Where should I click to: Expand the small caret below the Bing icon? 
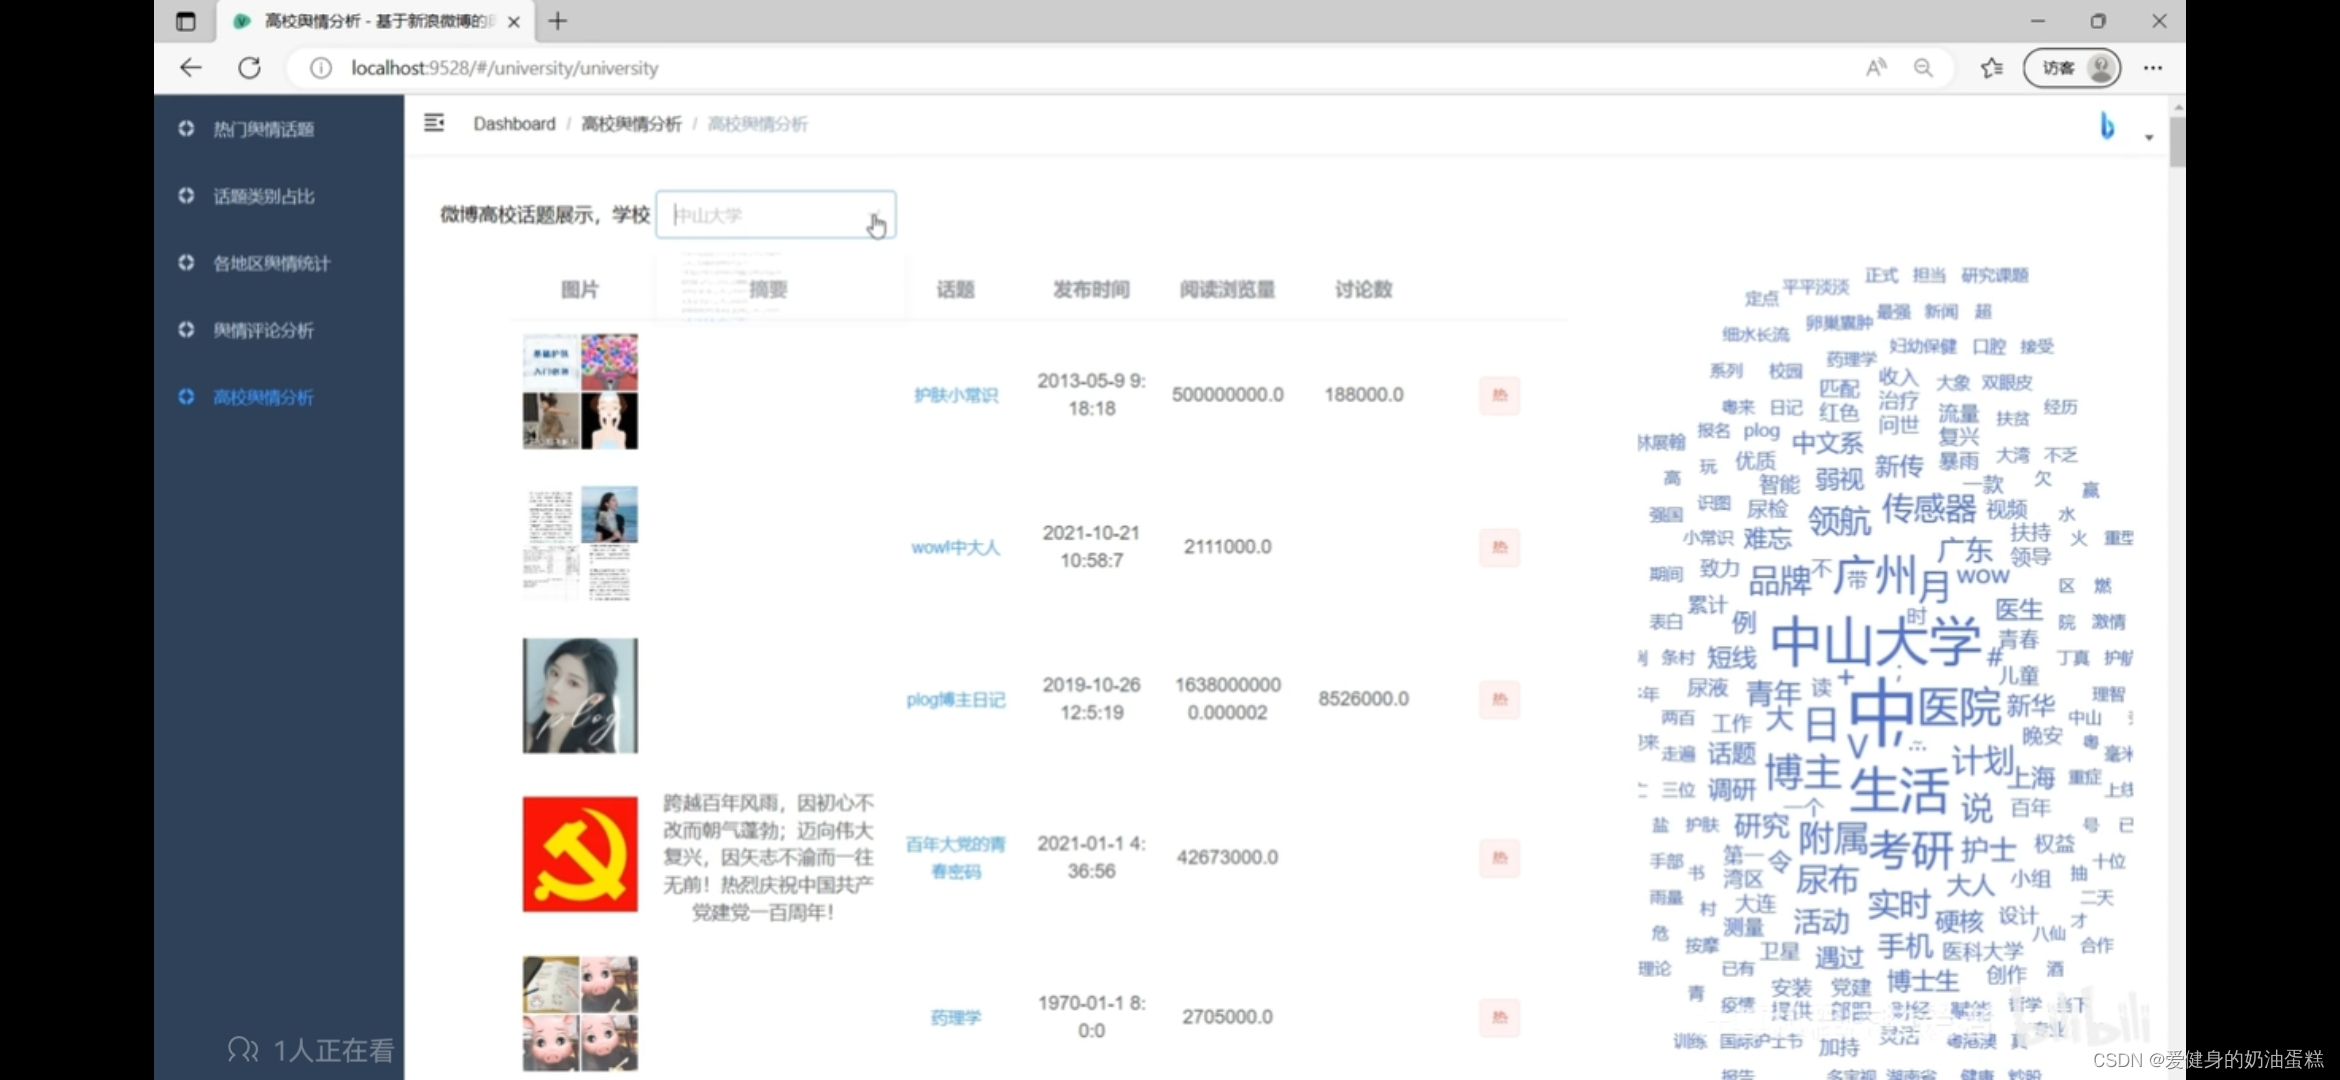pyautogui.click(x=2149, y=138)
